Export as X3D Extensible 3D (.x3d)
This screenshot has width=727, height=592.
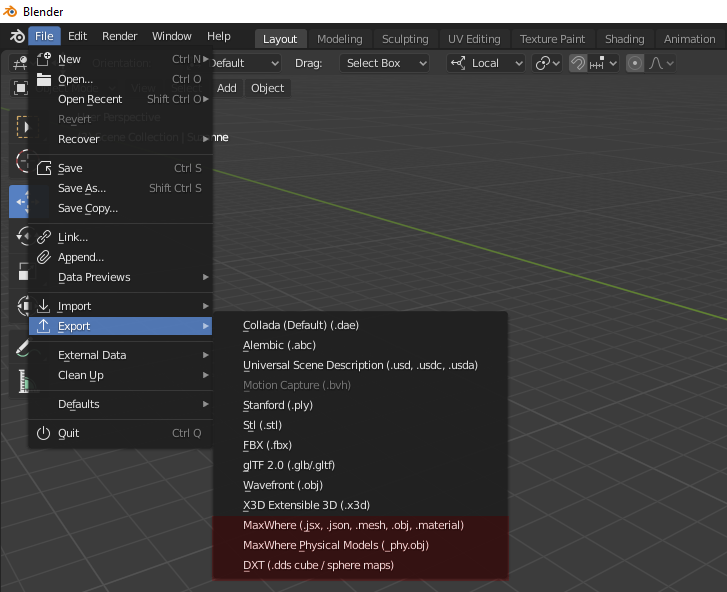(x=360, y=505)
